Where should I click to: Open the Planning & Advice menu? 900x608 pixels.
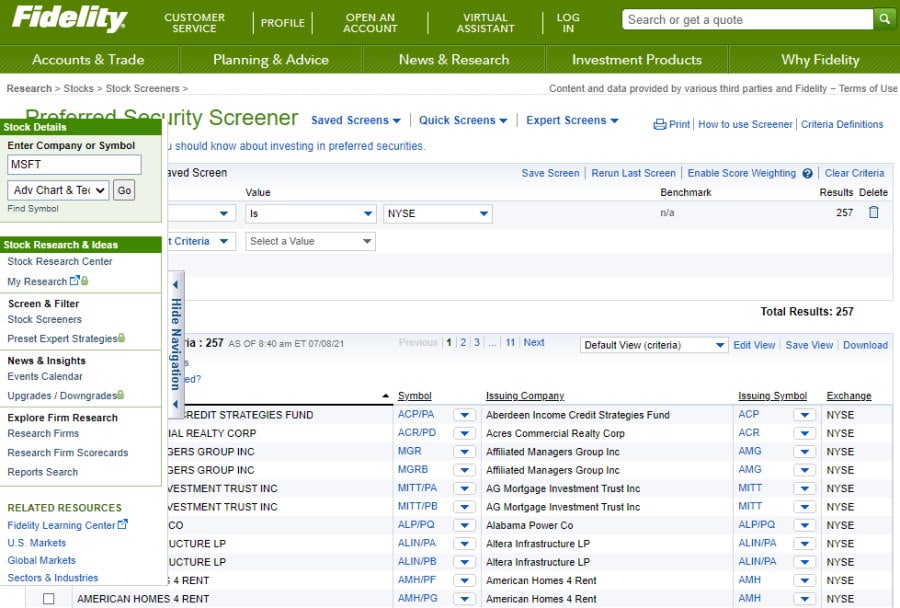tap(270, 60)
